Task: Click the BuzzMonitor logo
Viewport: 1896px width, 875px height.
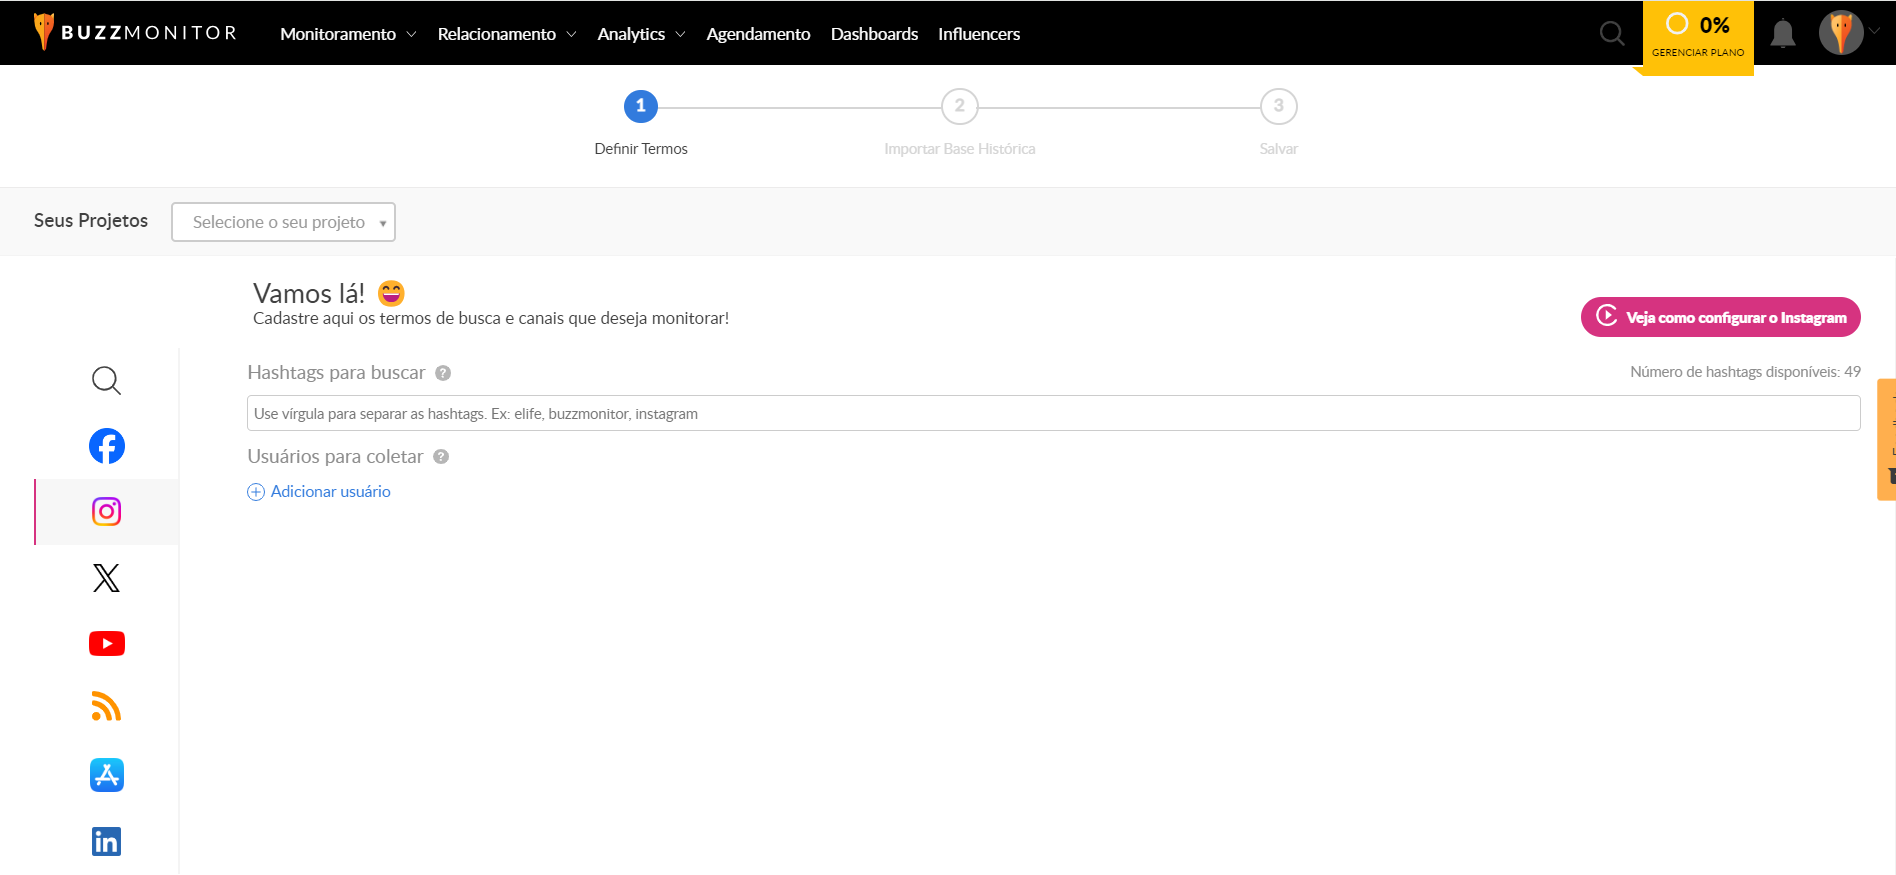Action: pos(136,32)
